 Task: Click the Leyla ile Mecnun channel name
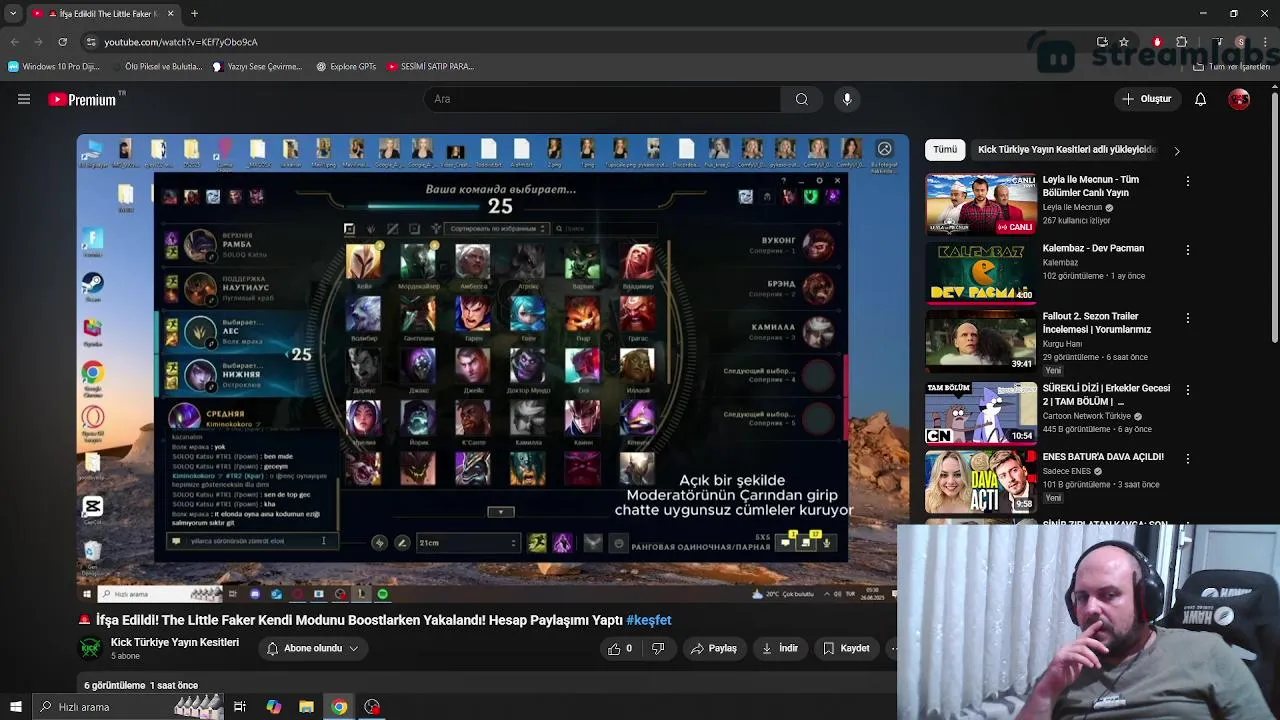click(1072, 208)
